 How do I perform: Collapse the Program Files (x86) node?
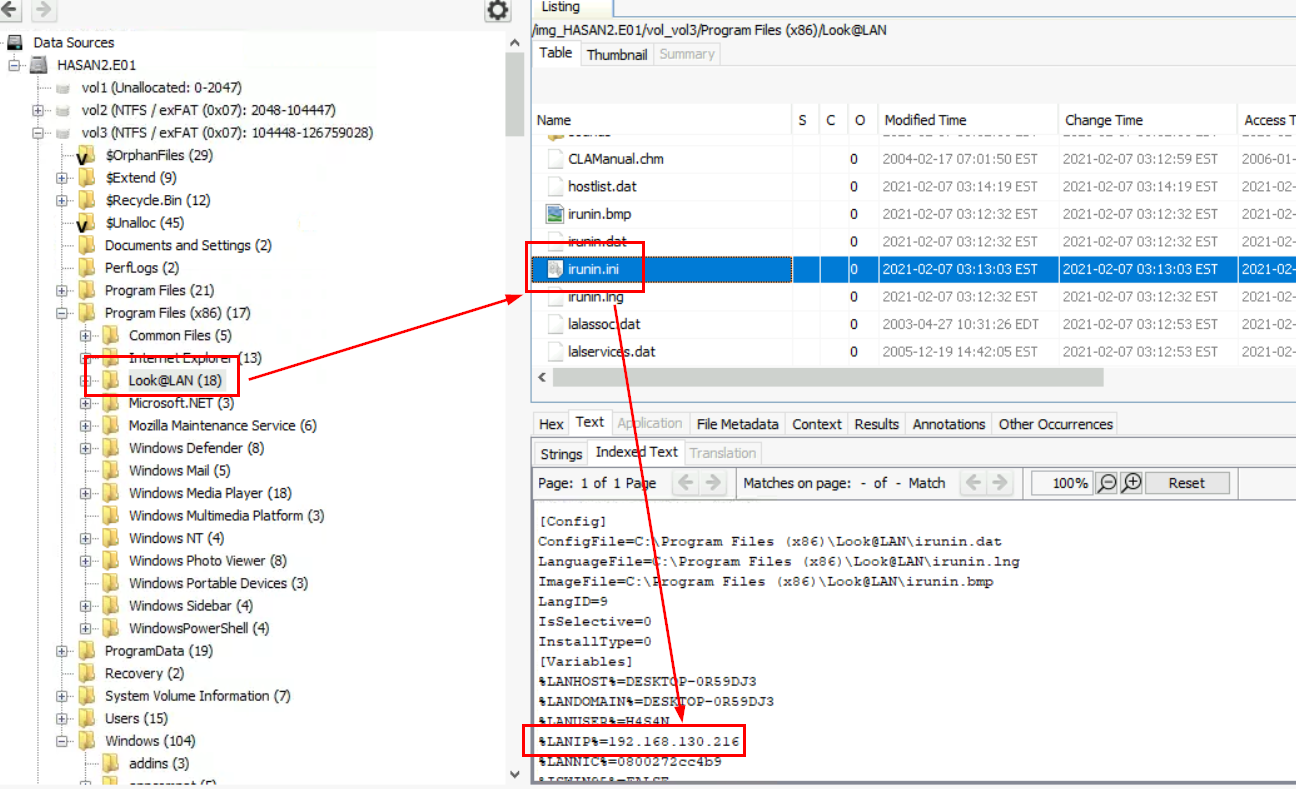[x=62, y=313]
